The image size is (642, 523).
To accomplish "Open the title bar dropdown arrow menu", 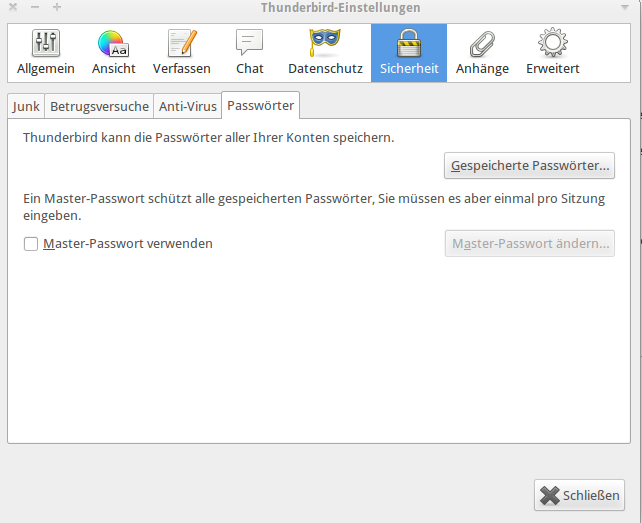I will click(625, 7).
